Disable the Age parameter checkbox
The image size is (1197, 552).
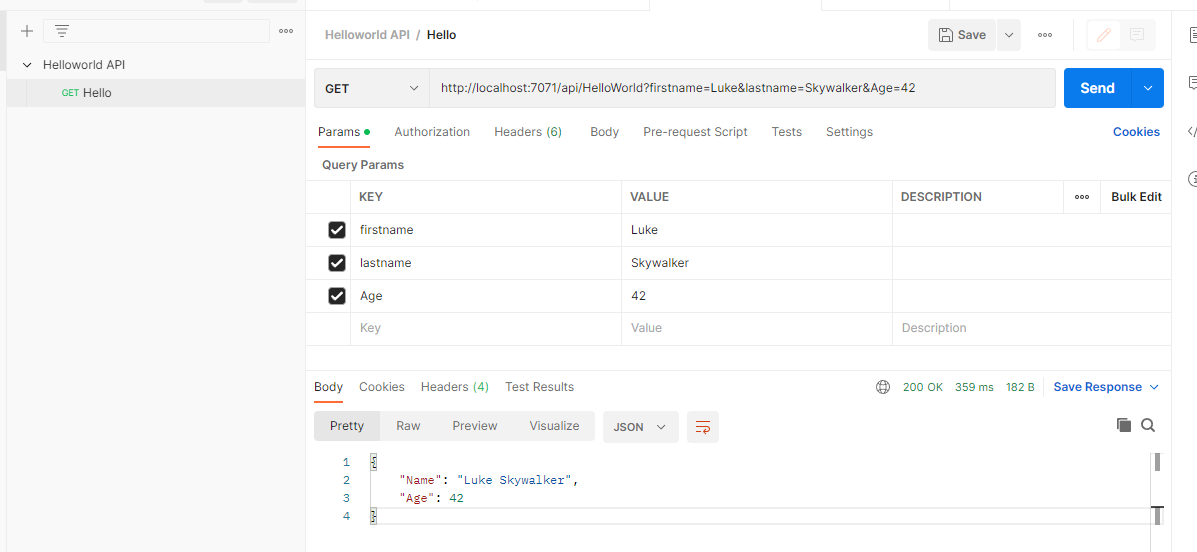tap(337, 296)
